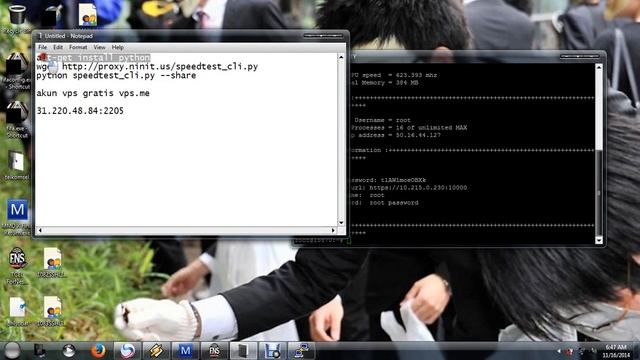Screen dimensions: 640x360
Task: Open the telkomsel desktop icon
Action: 17,165
